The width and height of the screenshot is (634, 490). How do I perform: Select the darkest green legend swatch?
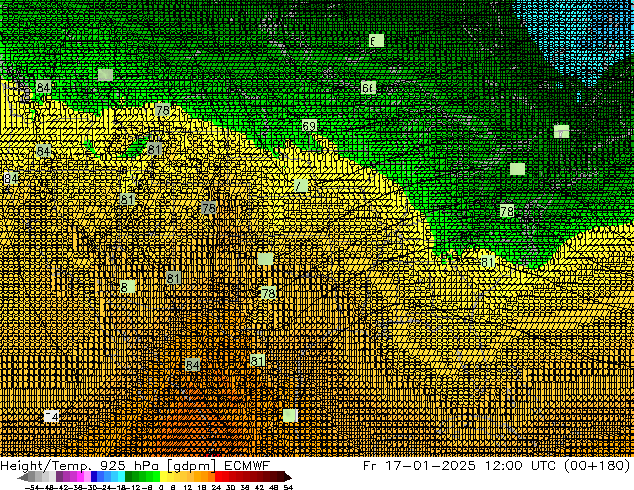tap(128, 477)
